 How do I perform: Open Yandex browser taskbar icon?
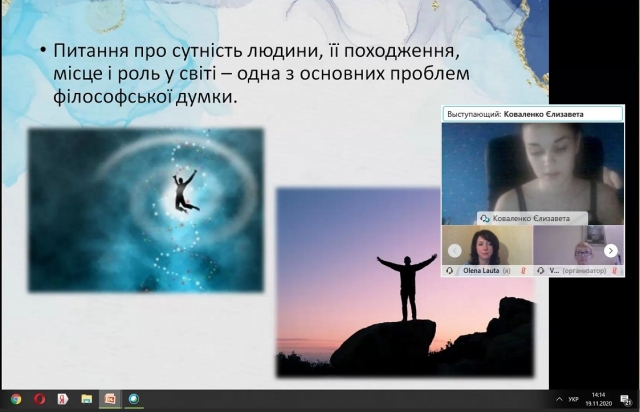click(x=62, y=399)
